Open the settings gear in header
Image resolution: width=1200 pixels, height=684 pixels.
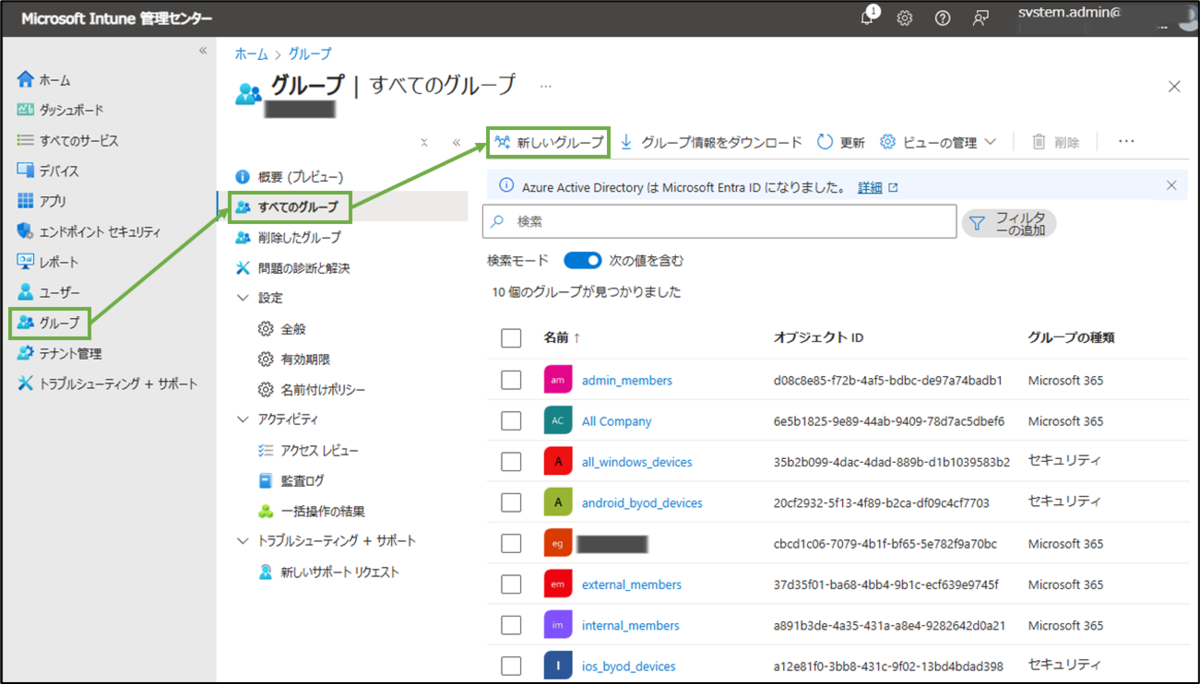(x=904, y=18)
